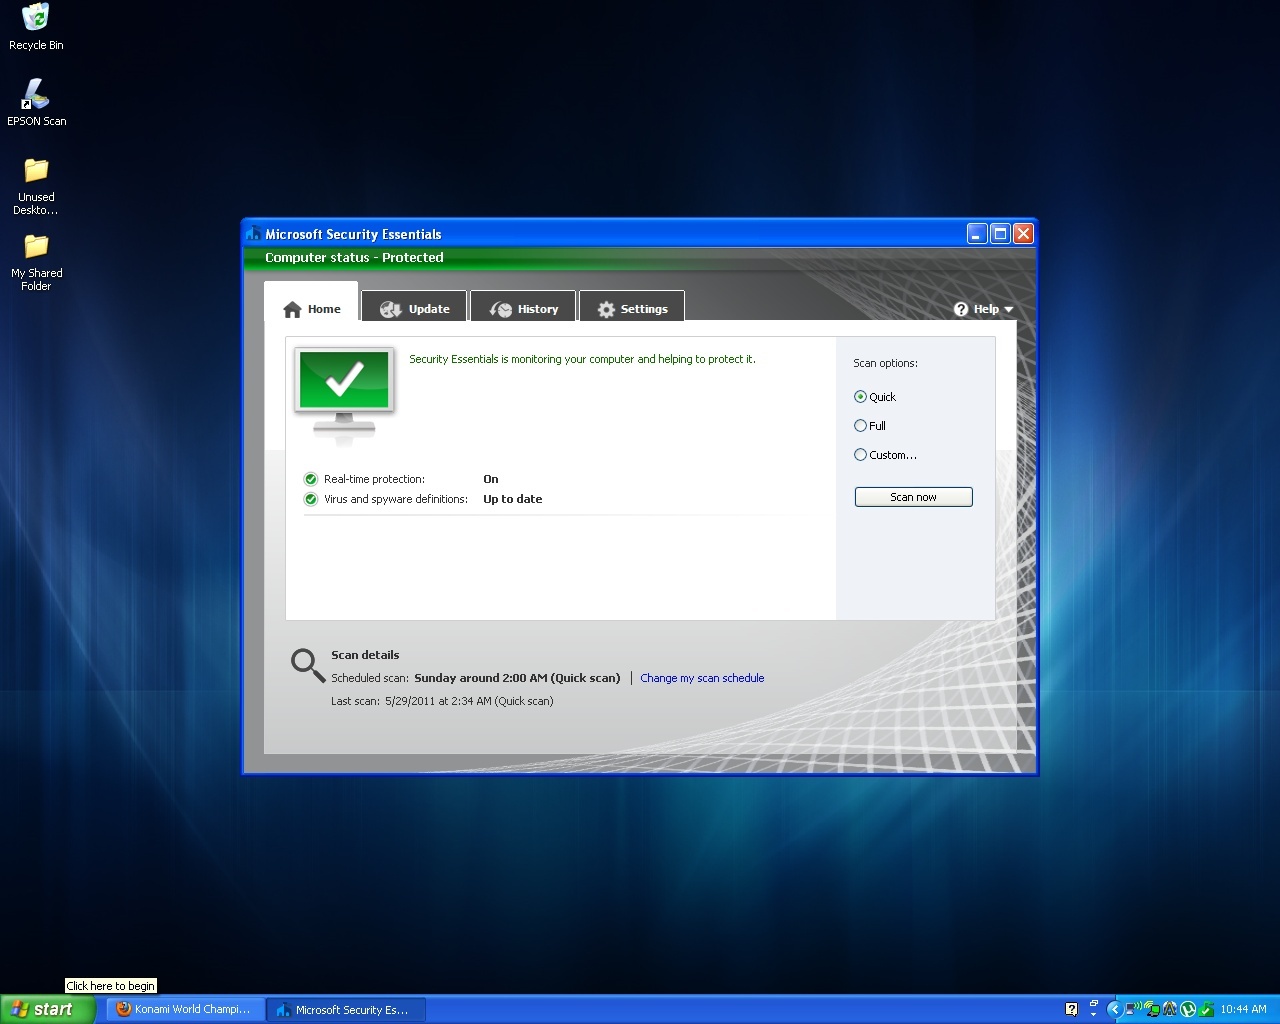Click the monitoring your computer status message
The width and height of the screenshot is (1280, 1024).
[582, 359]
